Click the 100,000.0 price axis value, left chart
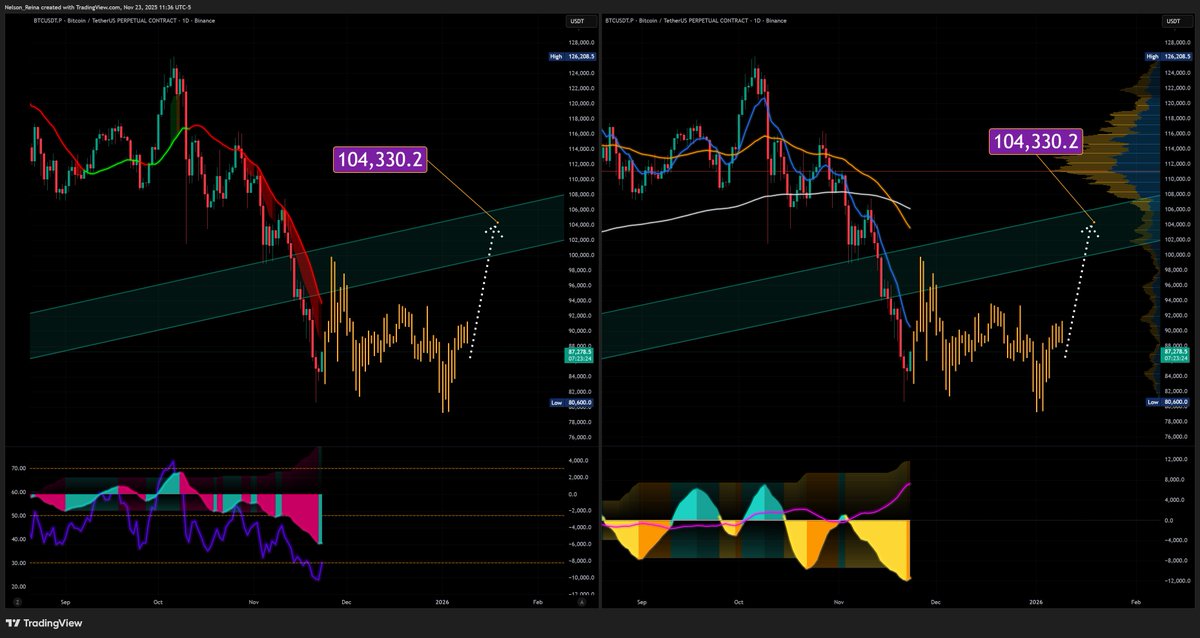 point(582,255)
